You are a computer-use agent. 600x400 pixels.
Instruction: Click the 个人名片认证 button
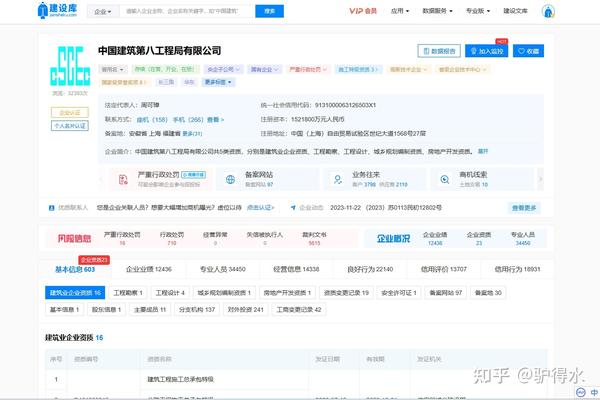pos(70,126)
